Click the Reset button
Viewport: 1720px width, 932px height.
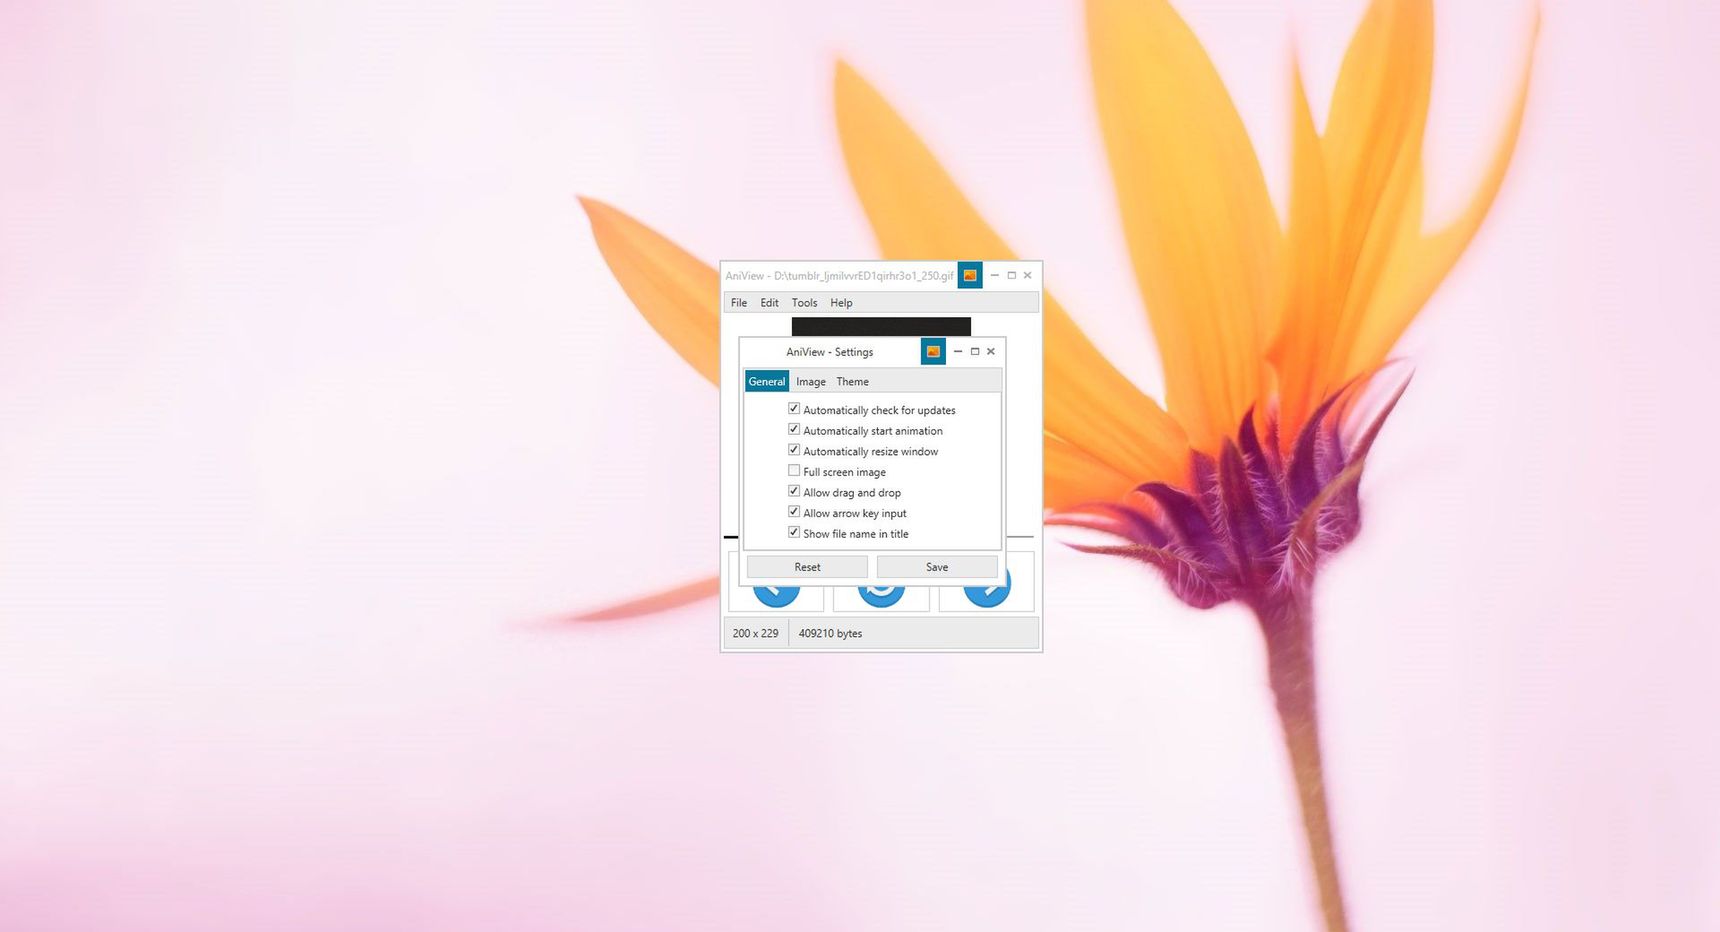(807, 567)
